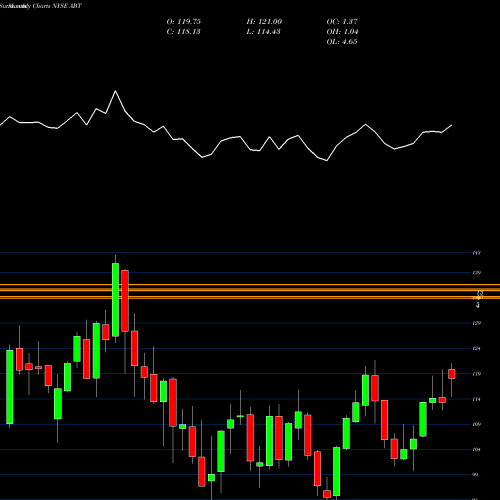Image resolution: width=500 pixels, height=500 pixels.
Task: Click the 119 price axis label
Action: [477, 374]
